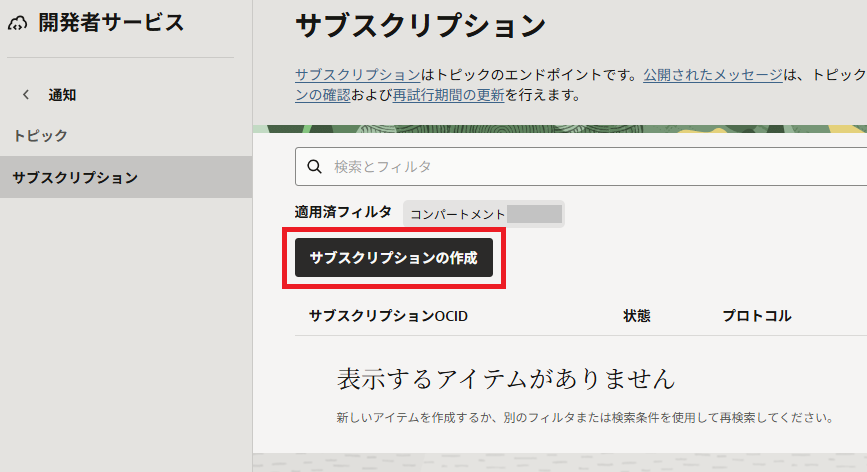Sort by the プロトコル column header
This screenshot has height=472, width=867.
point(757,316)
